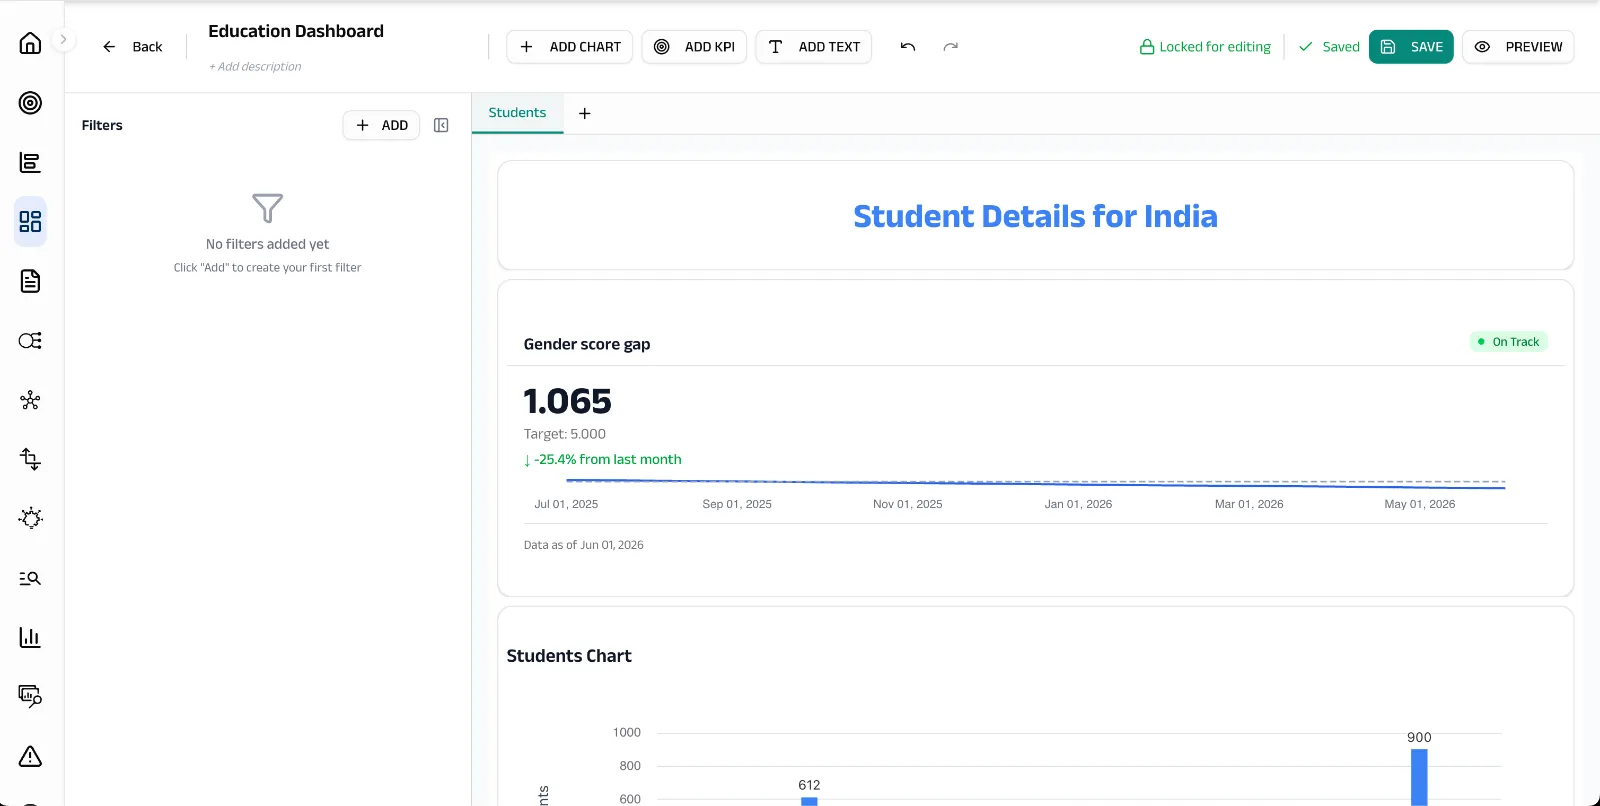Expand the sidebar with chevron arrow
Screen dimensions: 1600x806
pos(63,39)
